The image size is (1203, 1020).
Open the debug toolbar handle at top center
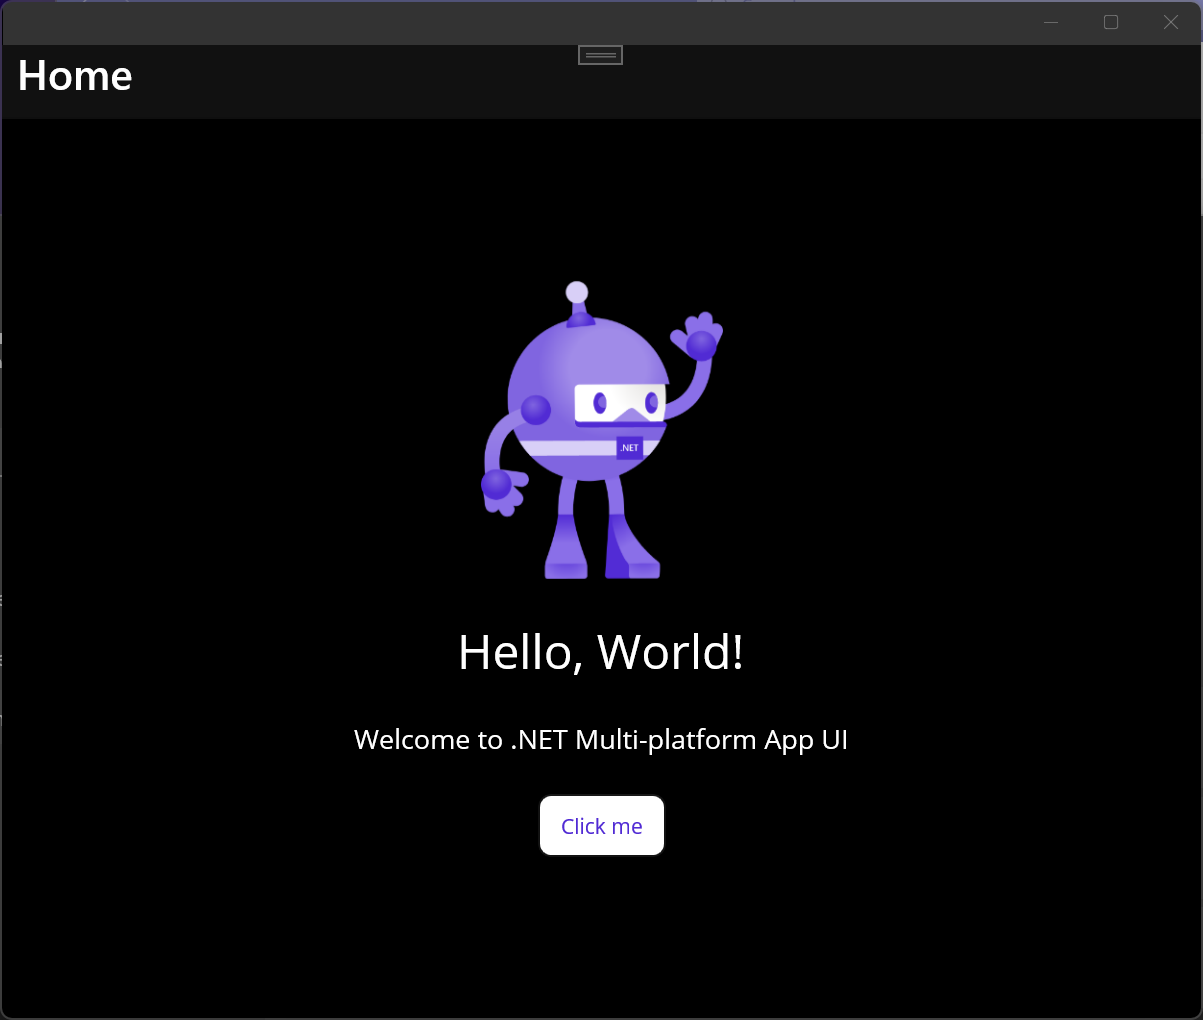click(601, 55)
